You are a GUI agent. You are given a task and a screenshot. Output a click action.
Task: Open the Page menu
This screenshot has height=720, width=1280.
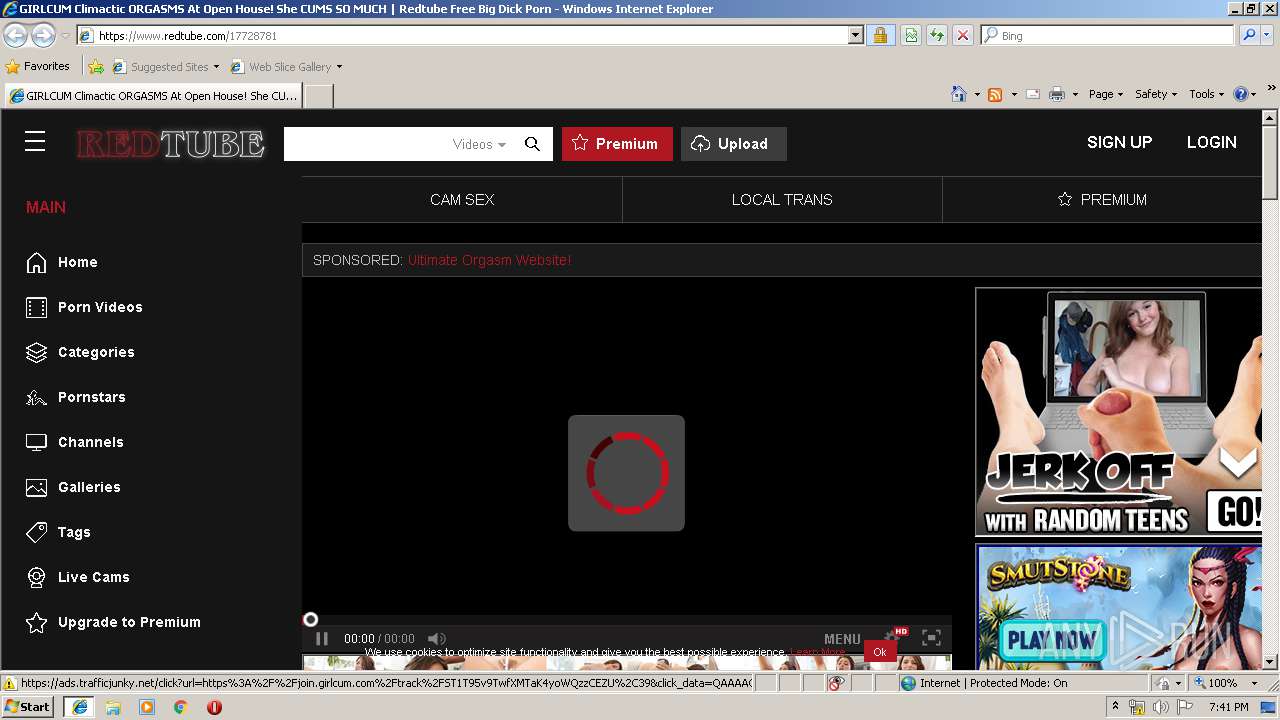(1106, 94)
